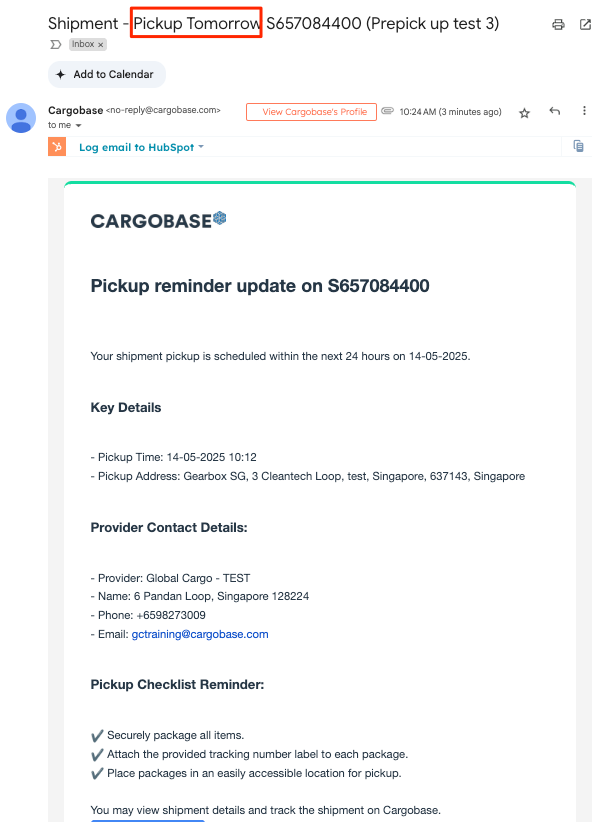
Task: Click the sender name Cargobase
Action: pyautogui.click(x=75, y=110)
